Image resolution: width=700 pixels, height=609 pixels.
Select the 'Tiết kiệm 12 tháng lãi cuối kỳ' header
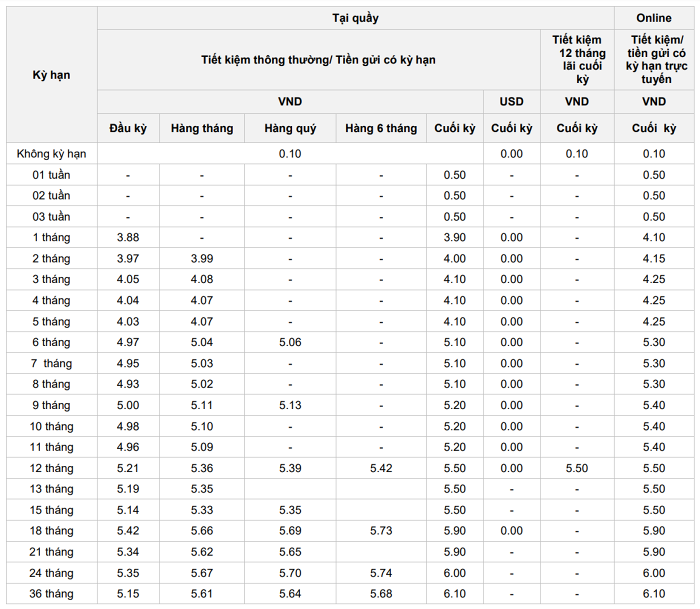coord(577,59)
